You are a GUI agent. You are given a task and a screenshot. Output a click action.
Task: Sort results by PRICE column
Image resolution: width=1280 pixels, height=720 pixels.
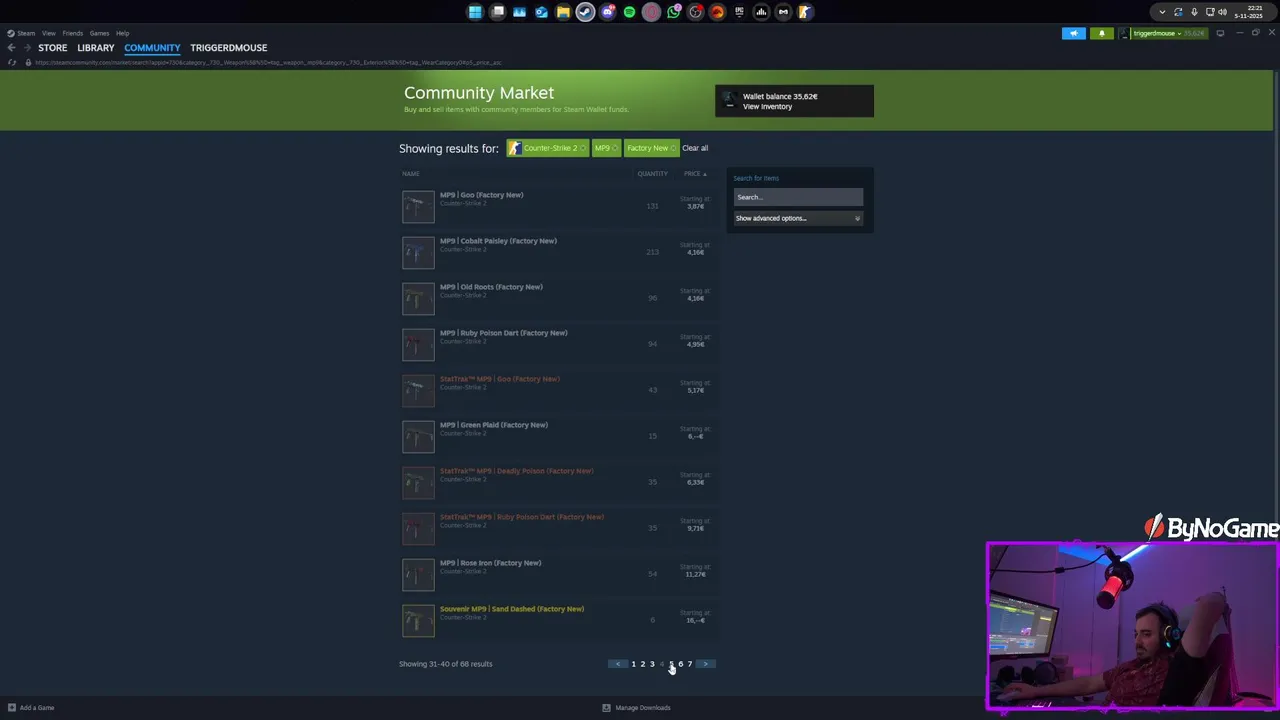pos(694,174)
